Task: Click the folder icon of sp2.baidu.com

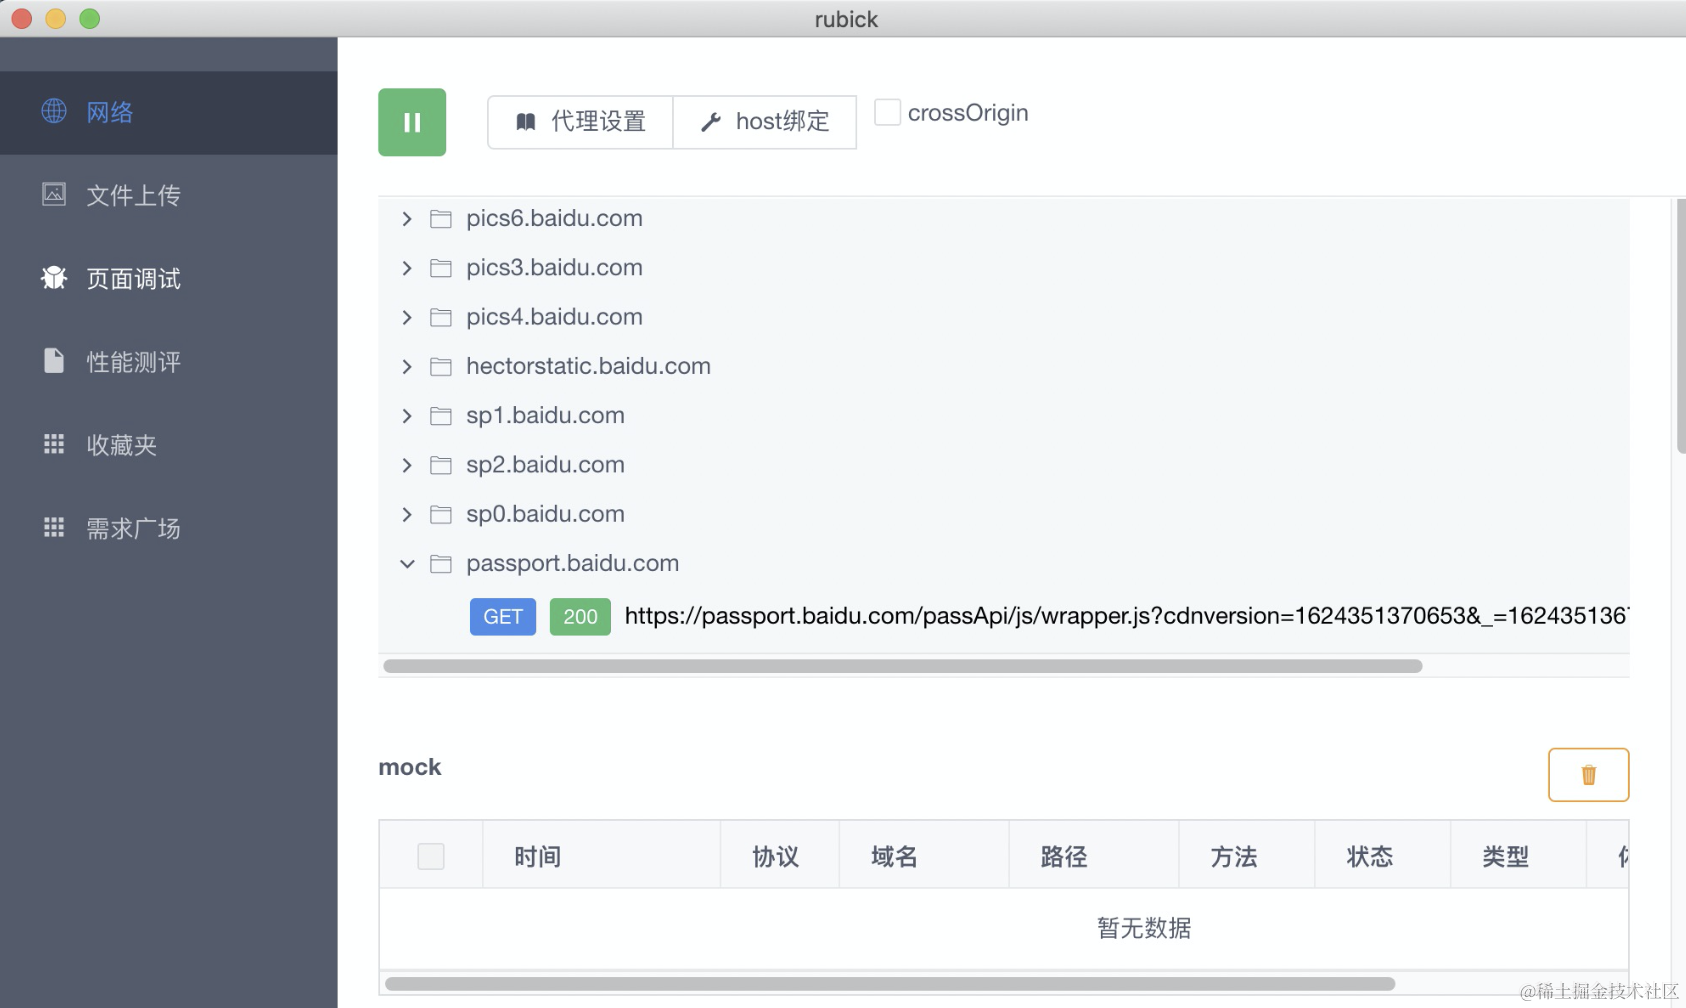Action: tap(441, 465)
